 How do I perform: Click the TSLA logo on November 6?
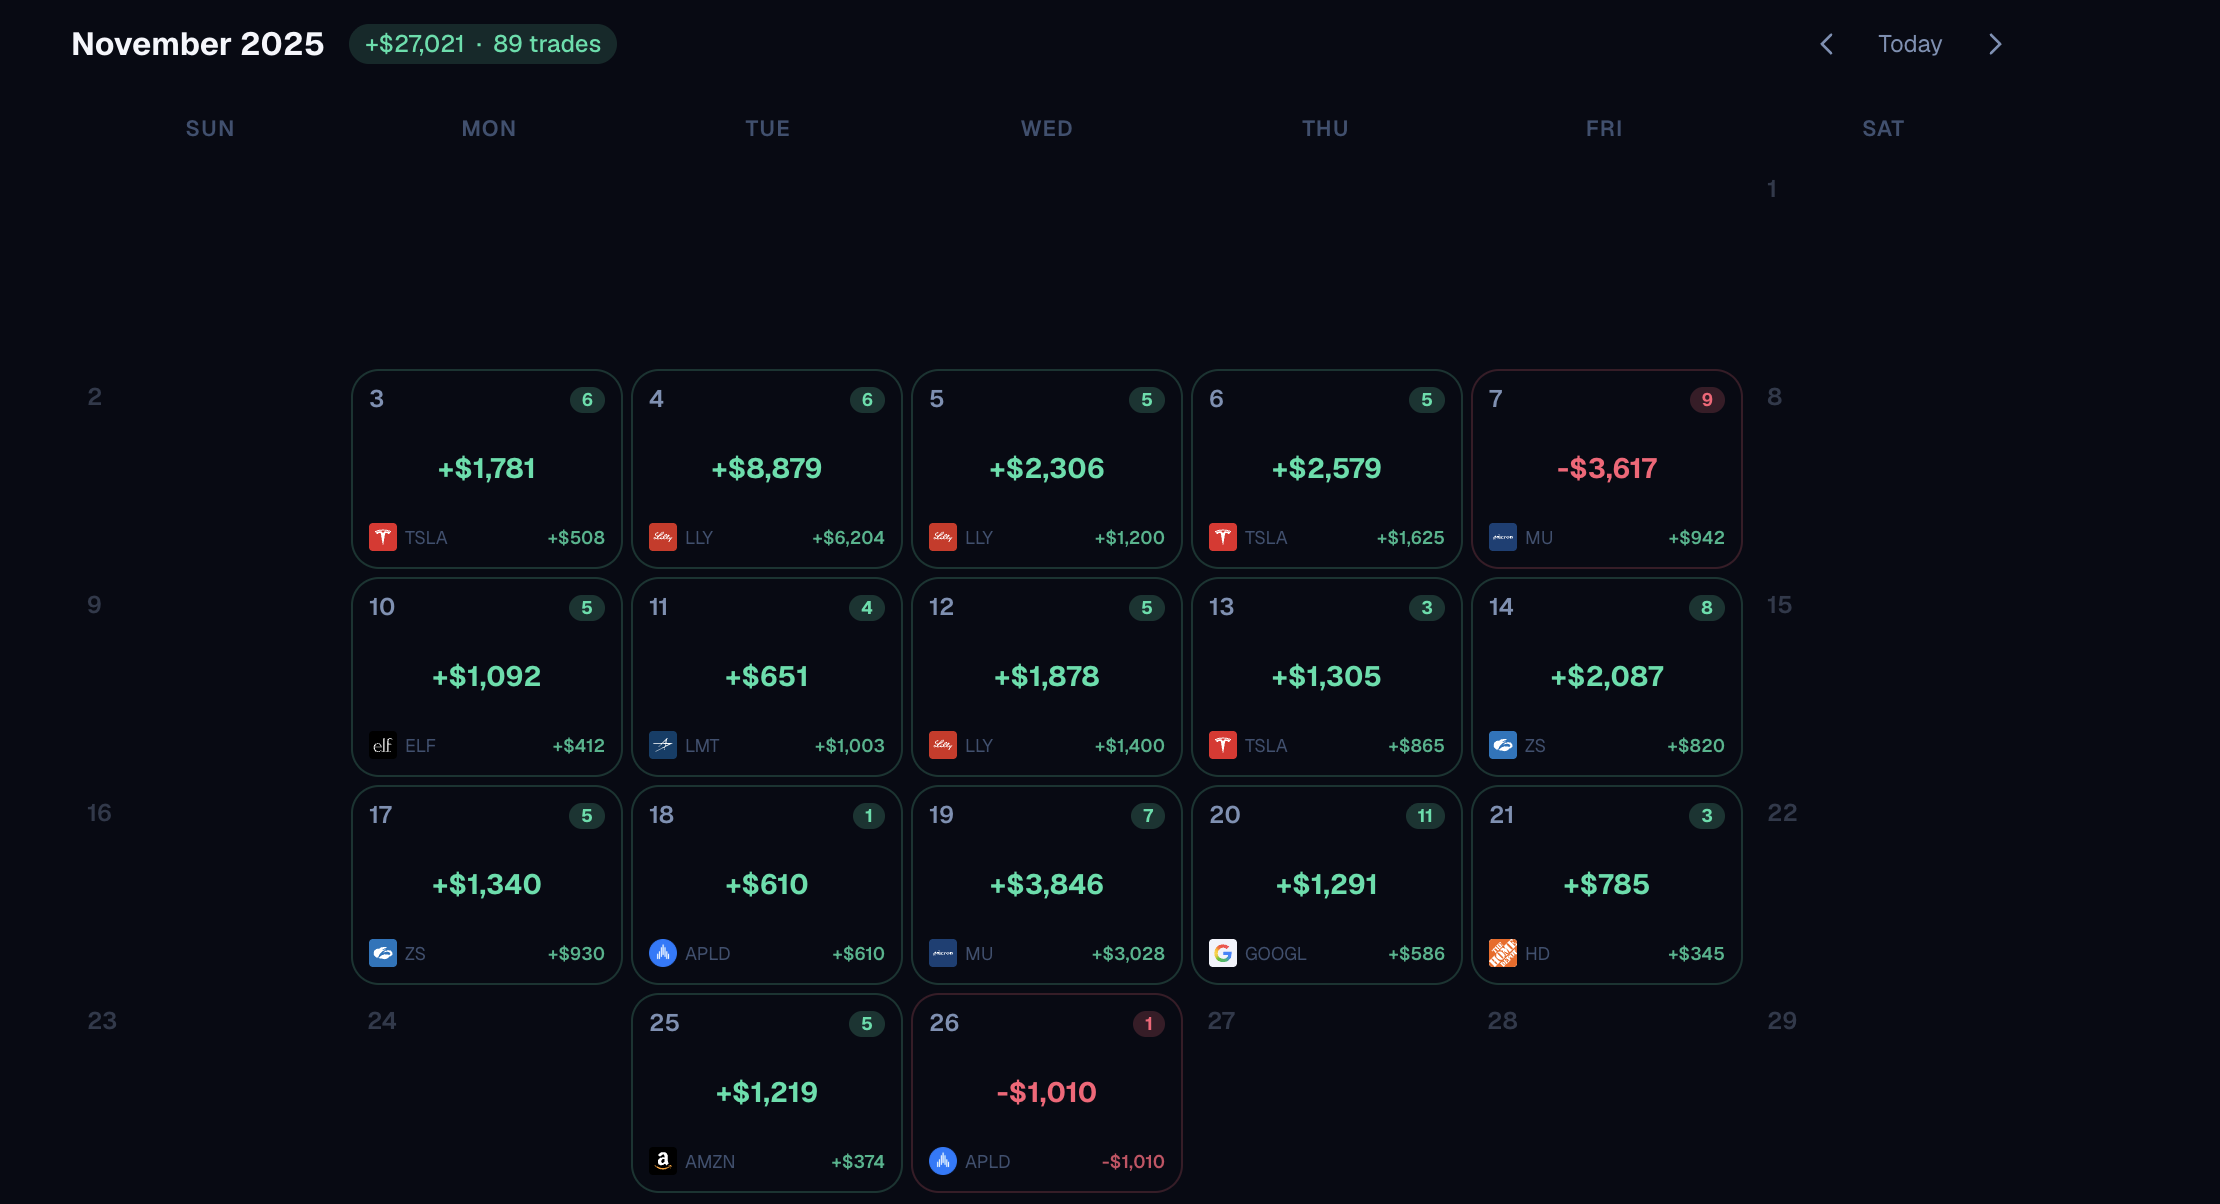pyautogui.click(x=1223, y=537)
